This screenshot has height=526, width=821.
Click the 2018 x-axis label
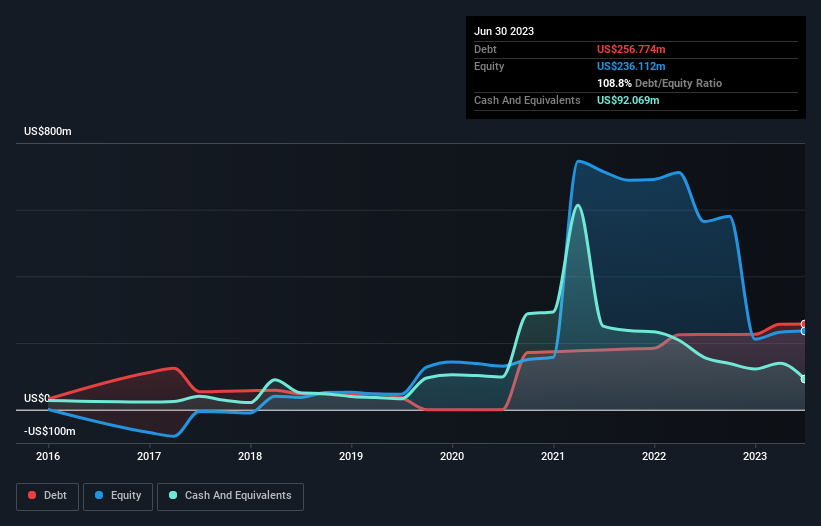(250, 456)
